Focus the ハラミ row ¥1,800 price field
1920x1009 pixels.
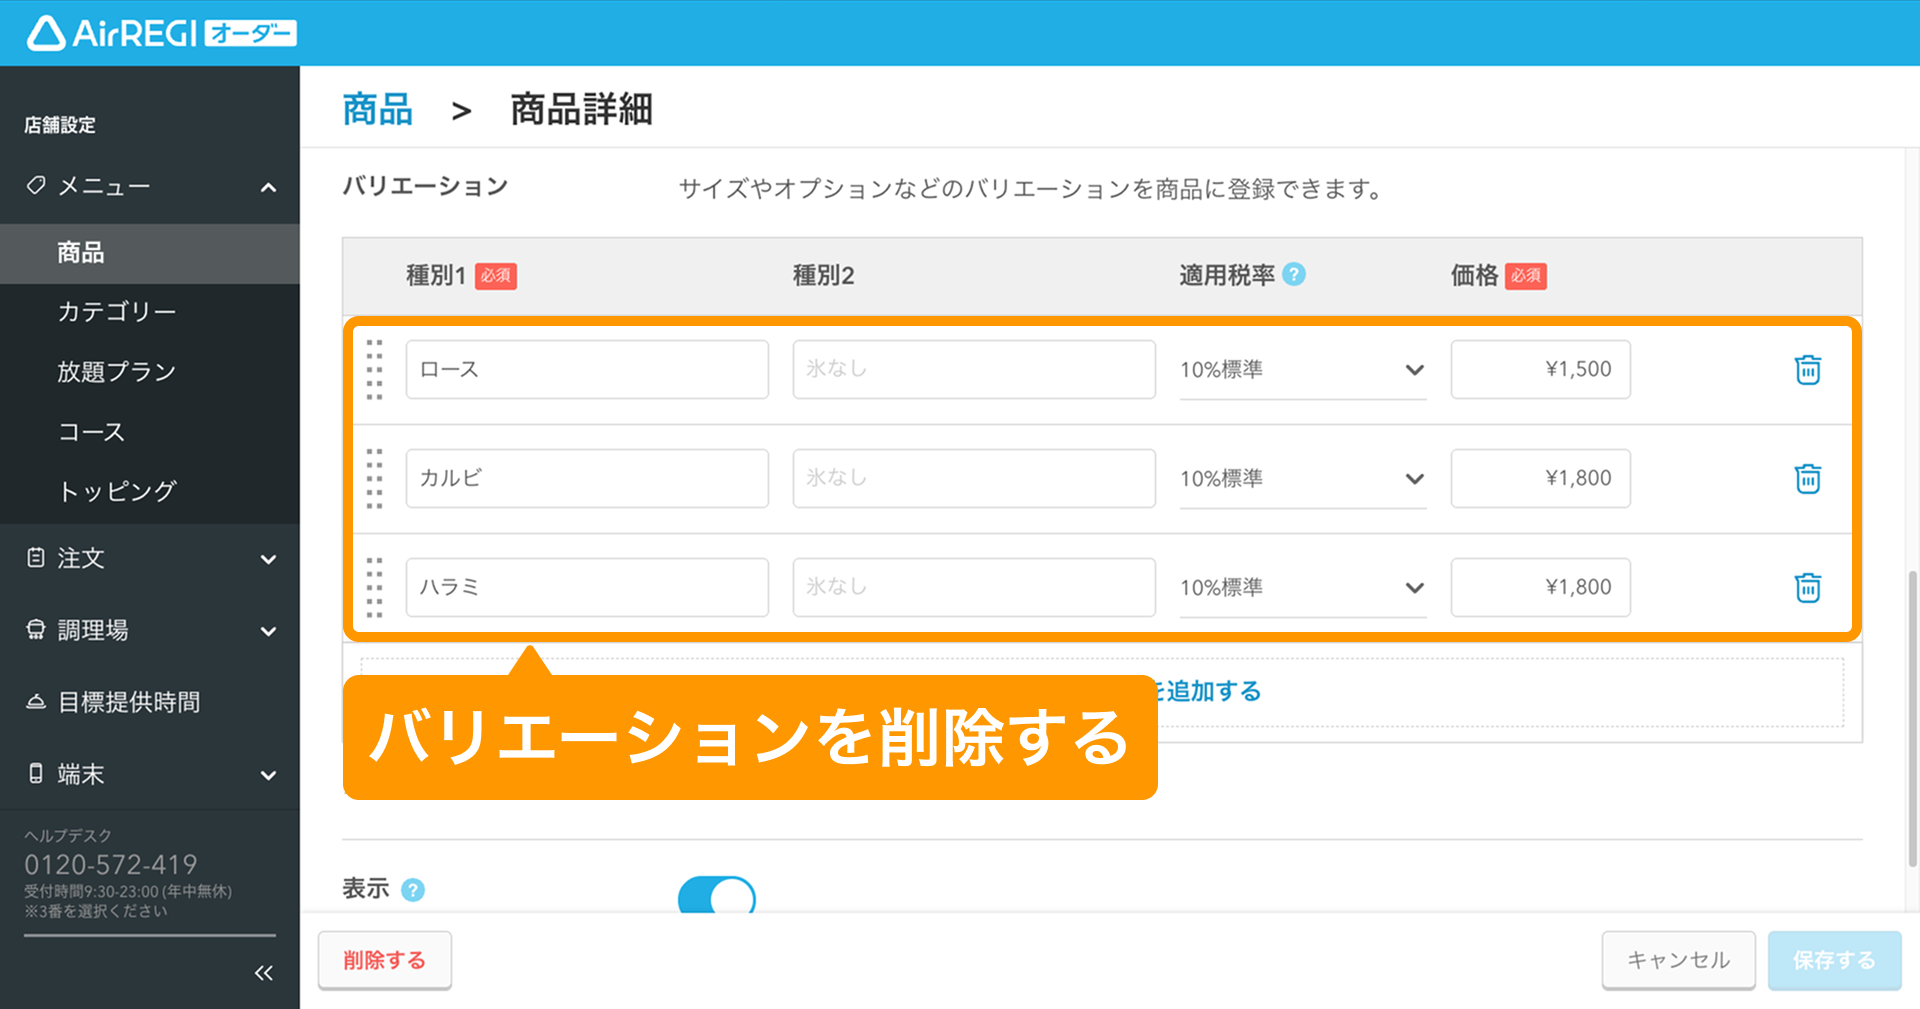pos(1541,588)
